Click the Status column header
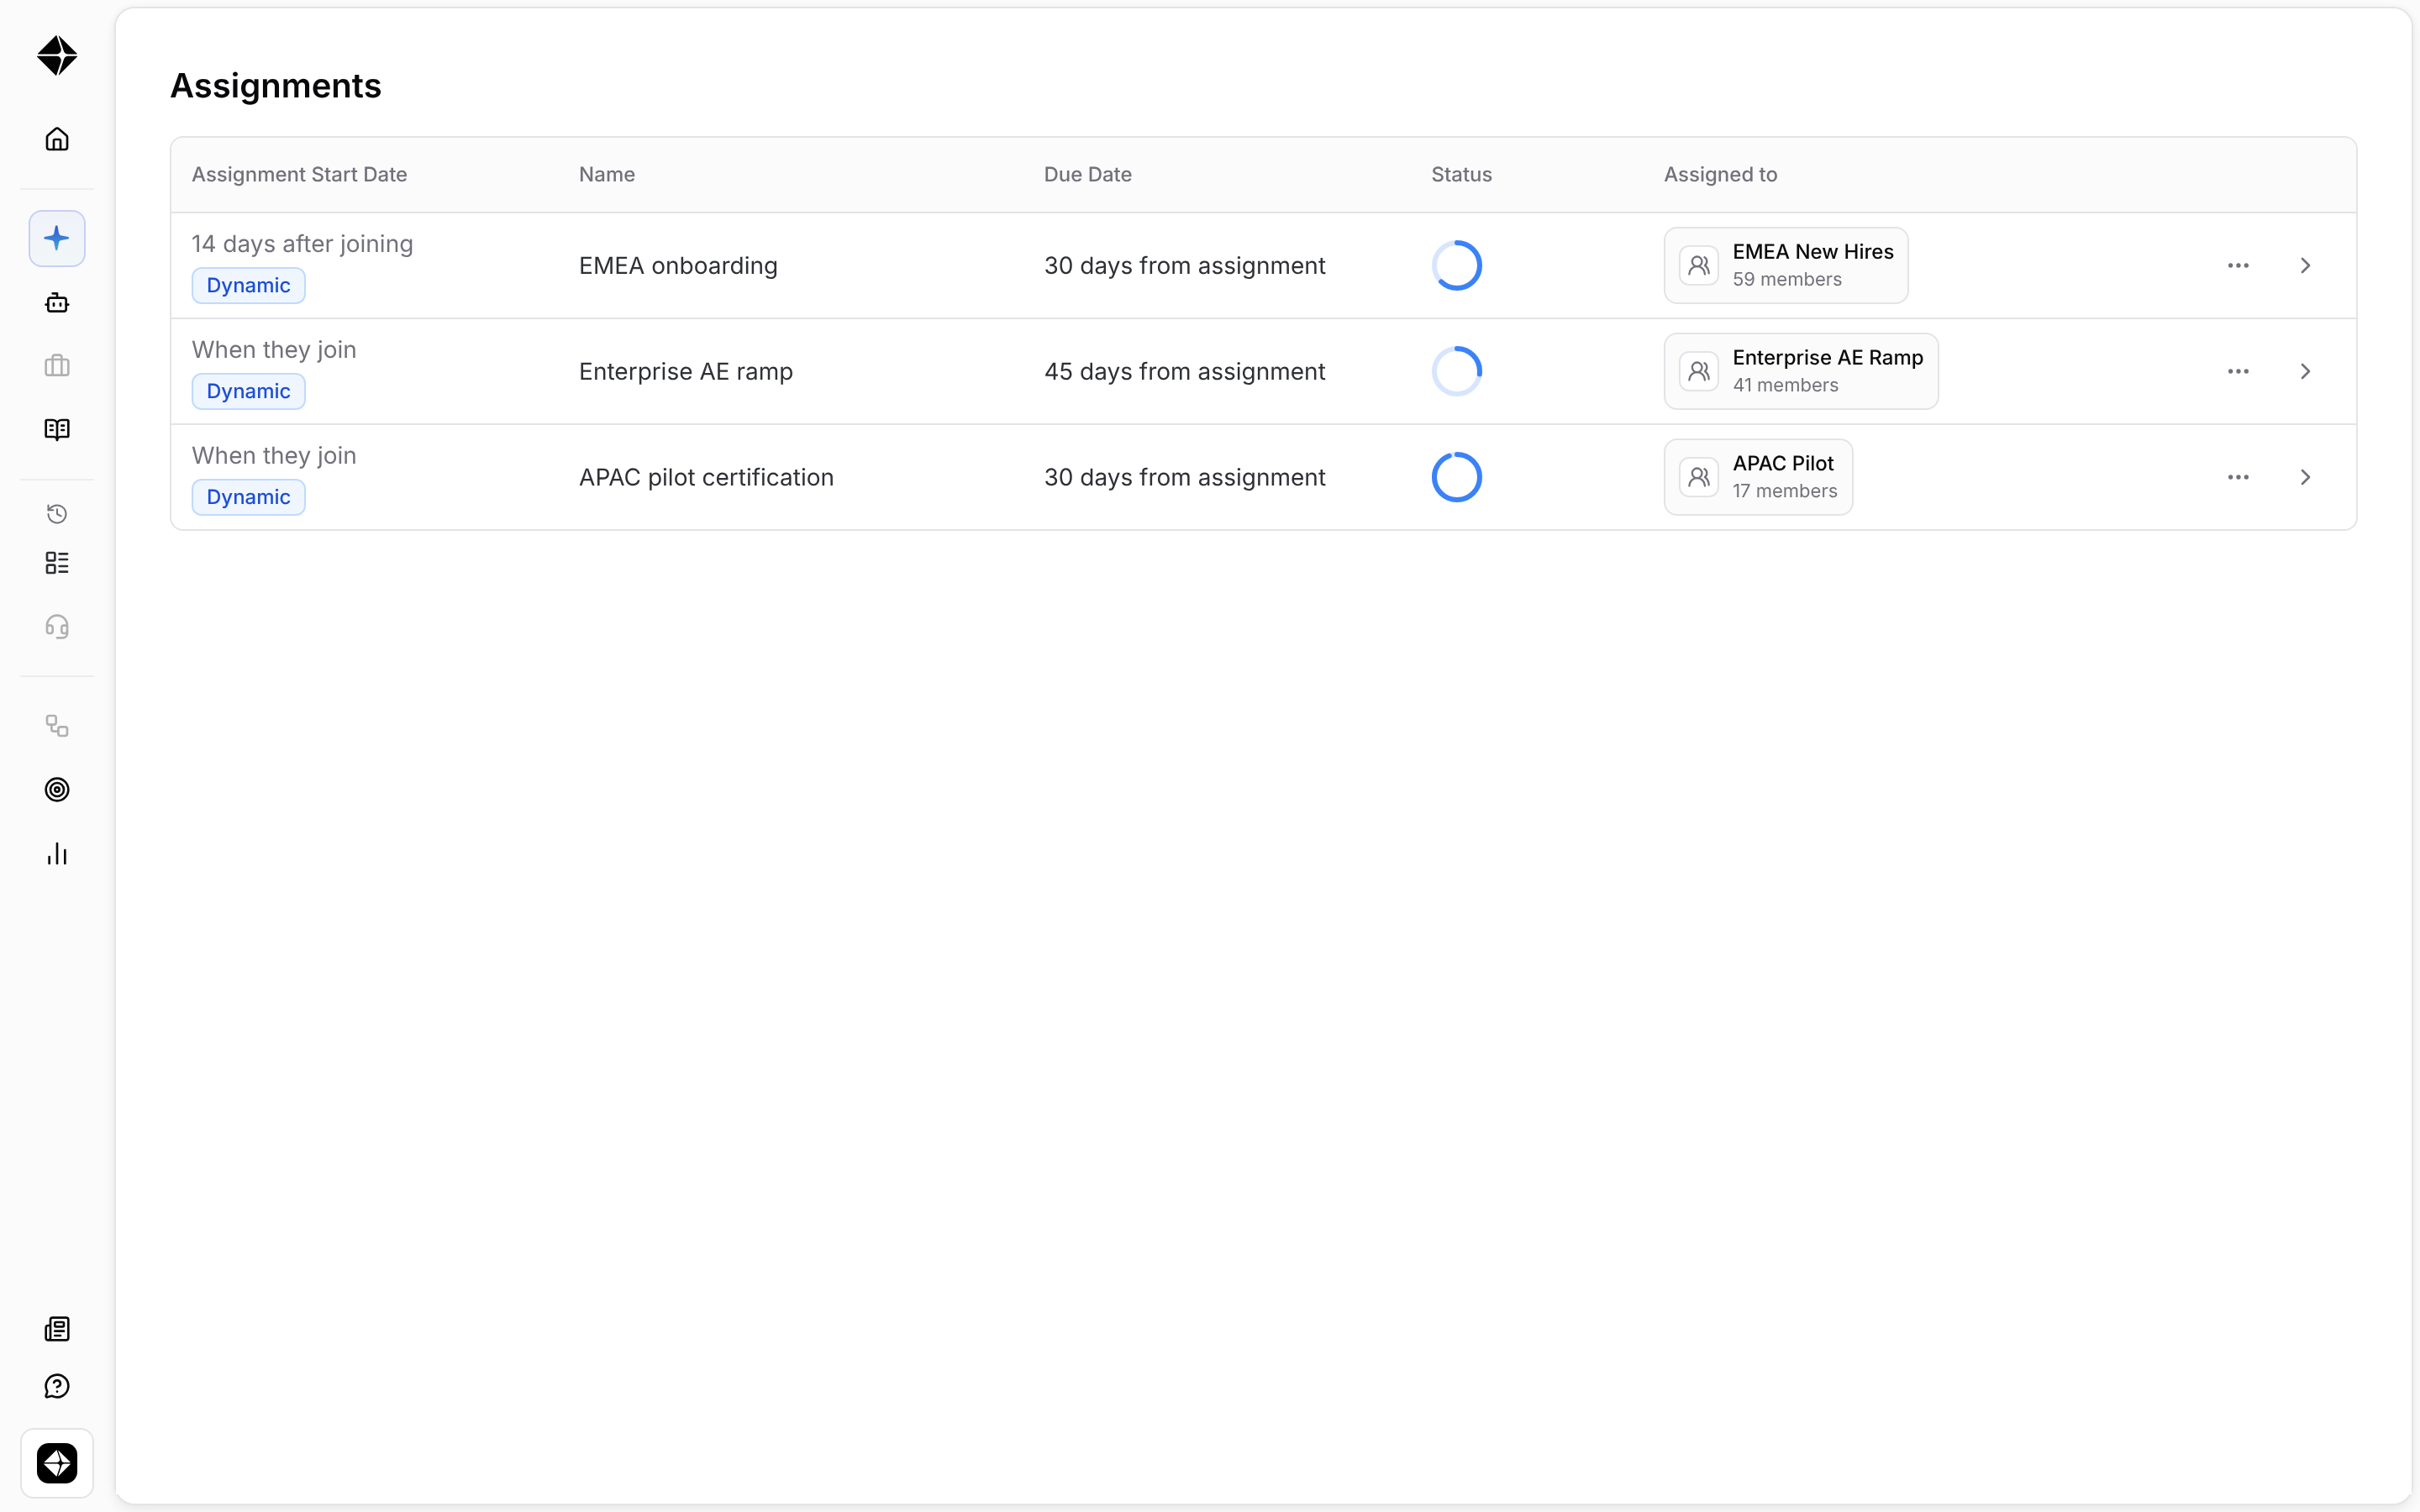This screenshot has height=1512, width=2420. coord(1461,174)
